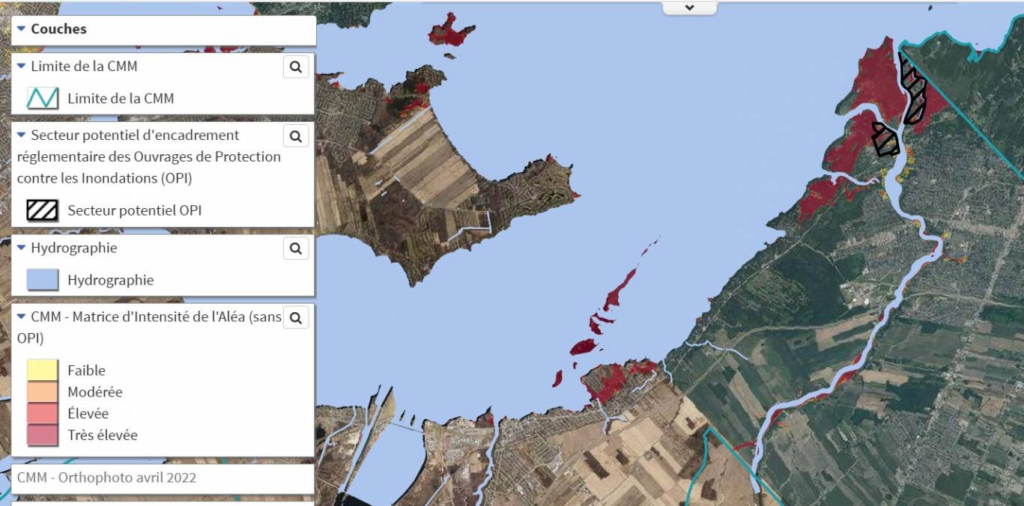This screenshot has width=1024, height=506.
Task: Select CMM - Orthophoto avril 2022 layer
Action: point(106,478)
